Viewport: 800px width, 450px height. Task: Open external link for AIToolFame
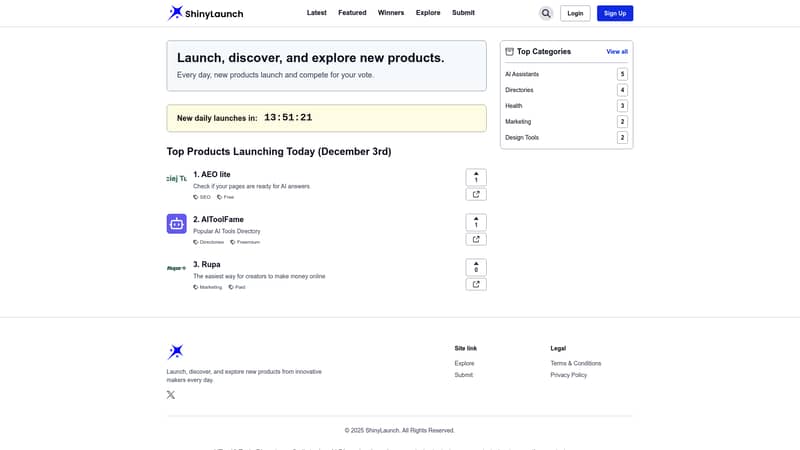tap(476, 239)
